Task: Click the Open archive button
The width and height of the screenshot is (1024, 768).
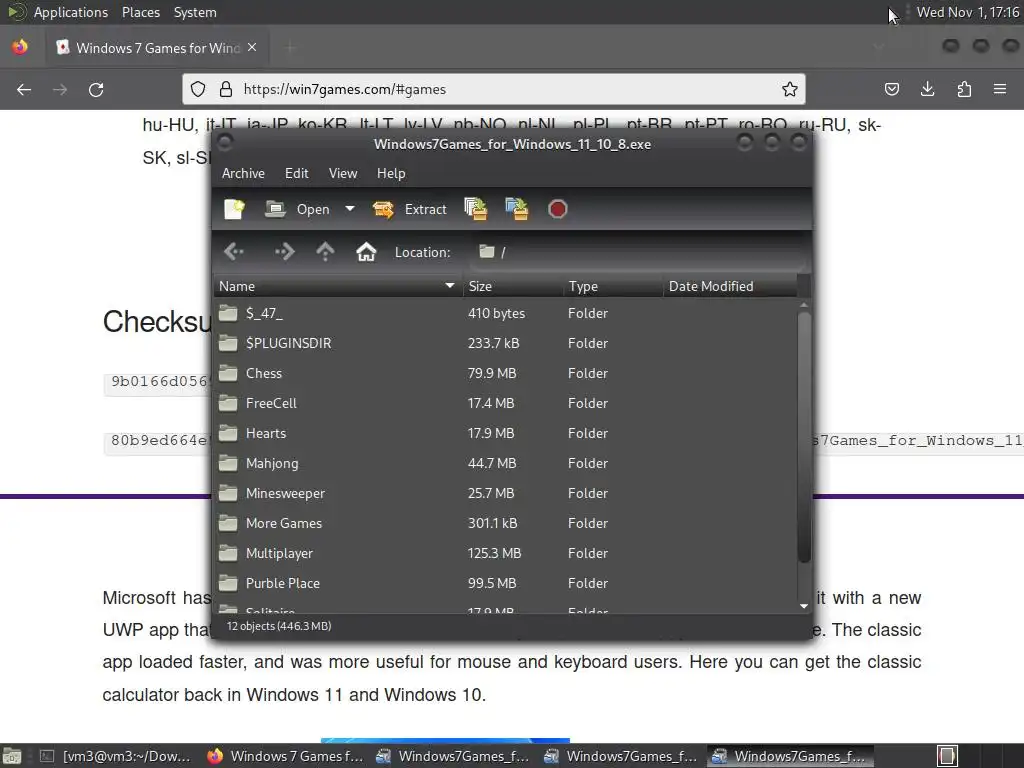Action: coord(298,209)
